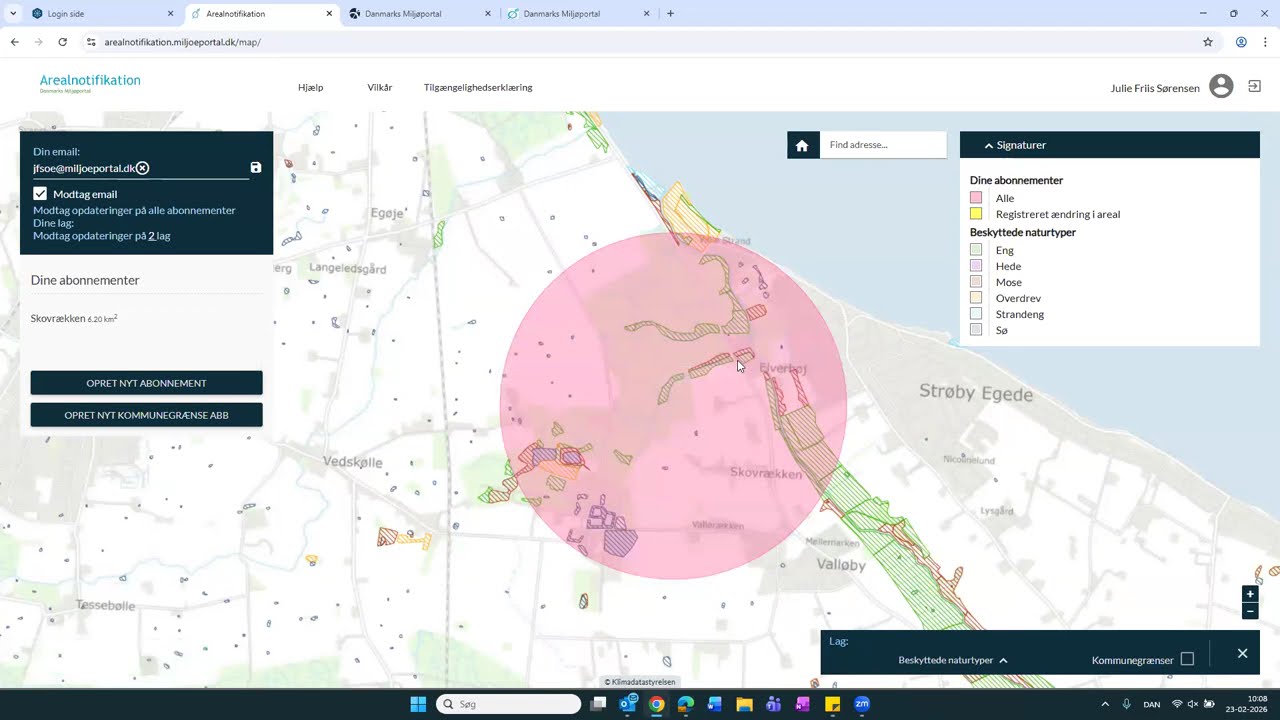The image size is (1280, 720).
Task: Click OPRET NYT ABONNEMENT button
Action: [x=146, y=383]
